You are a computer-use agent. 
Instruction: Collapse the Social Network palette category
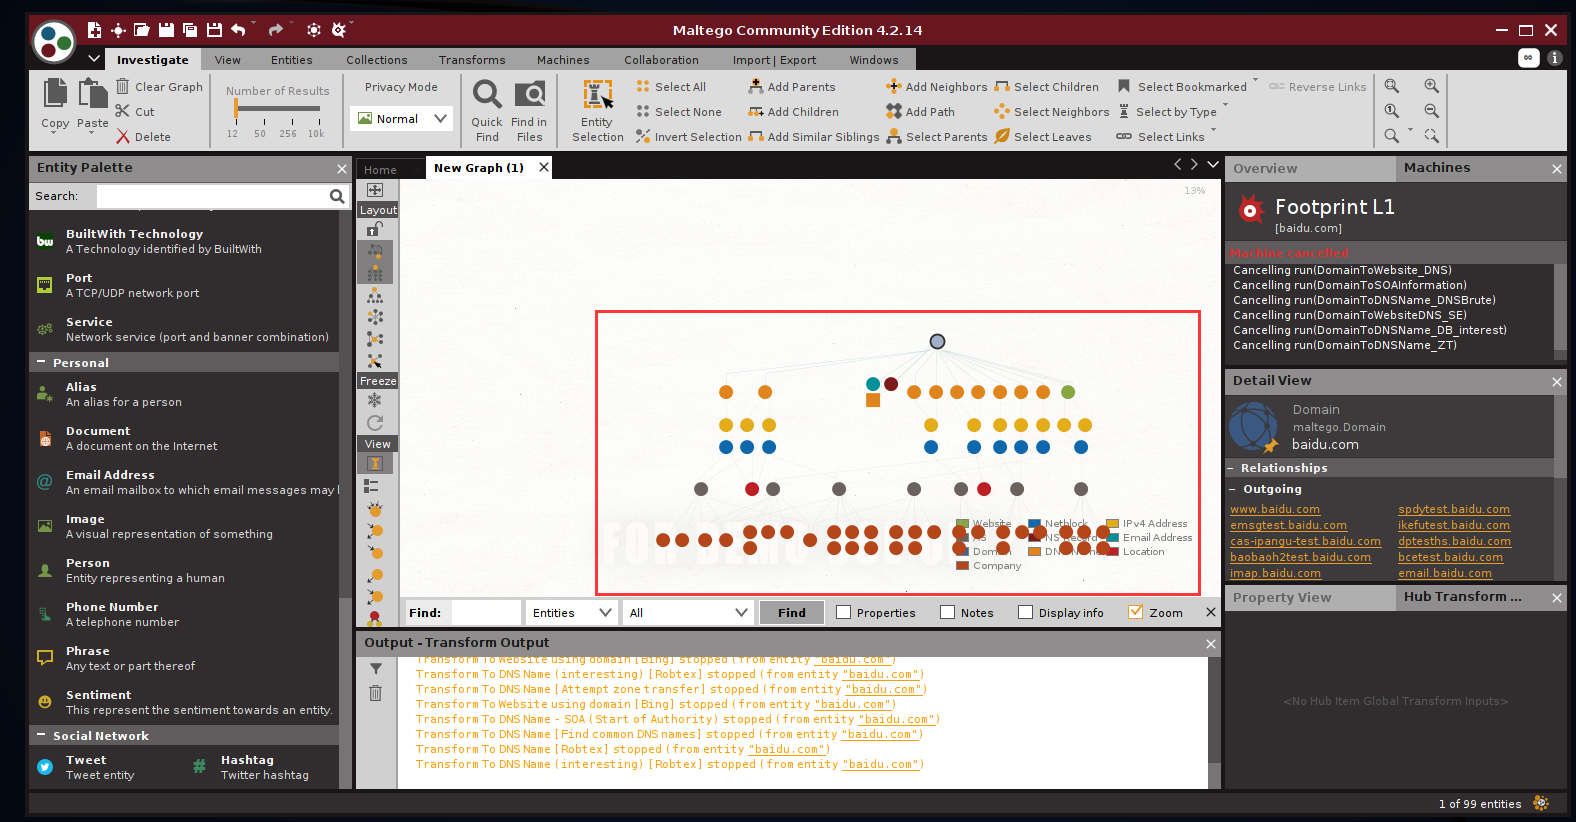[41, 735]
